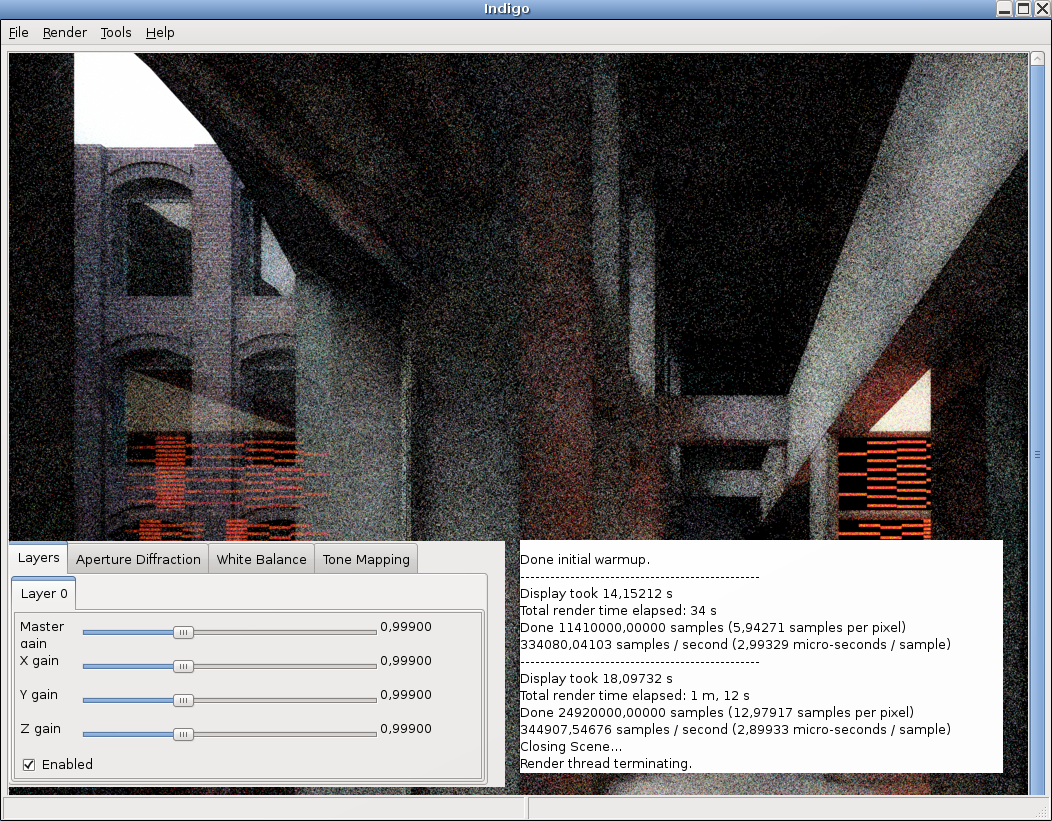Open the Tools menu
Screen dimensions: 1052x821
pyautogui.click(x=115, y=32)
